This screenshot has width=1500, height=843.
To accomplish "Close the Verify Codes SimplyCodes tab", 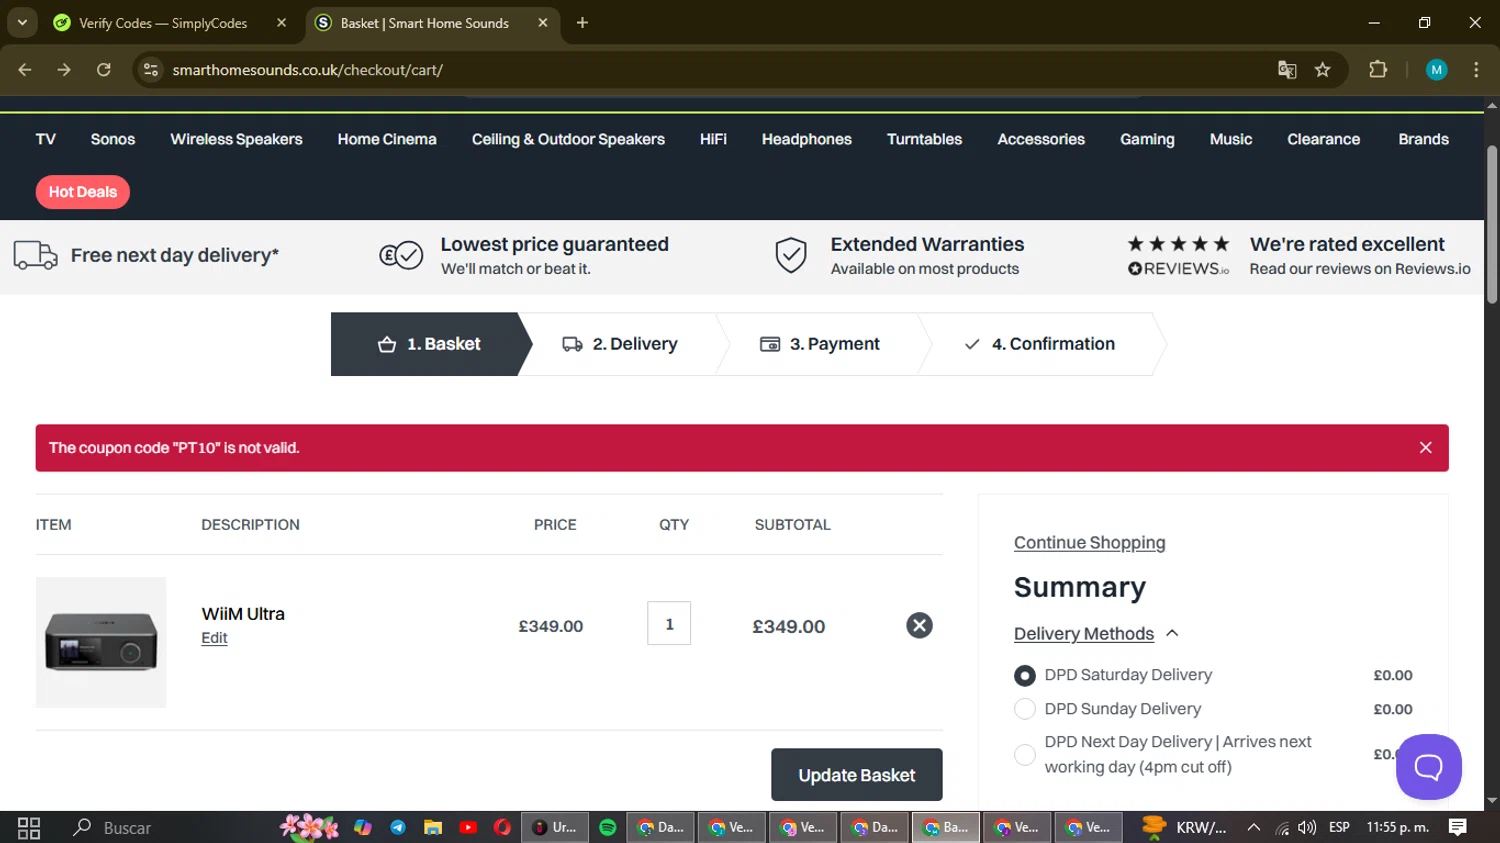I will (282, 23).
